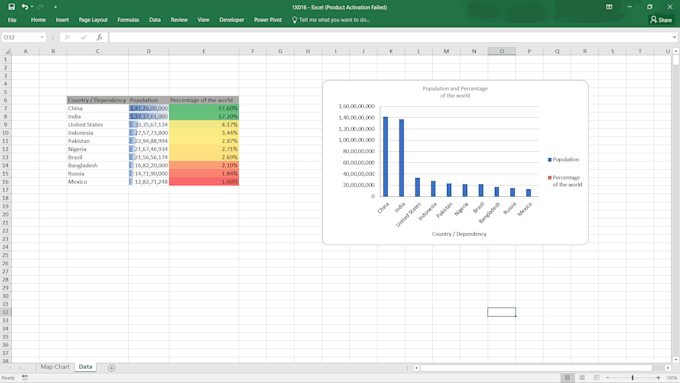
Task: Click the previous sheet navigation arrow
Action: click(10, 368)
